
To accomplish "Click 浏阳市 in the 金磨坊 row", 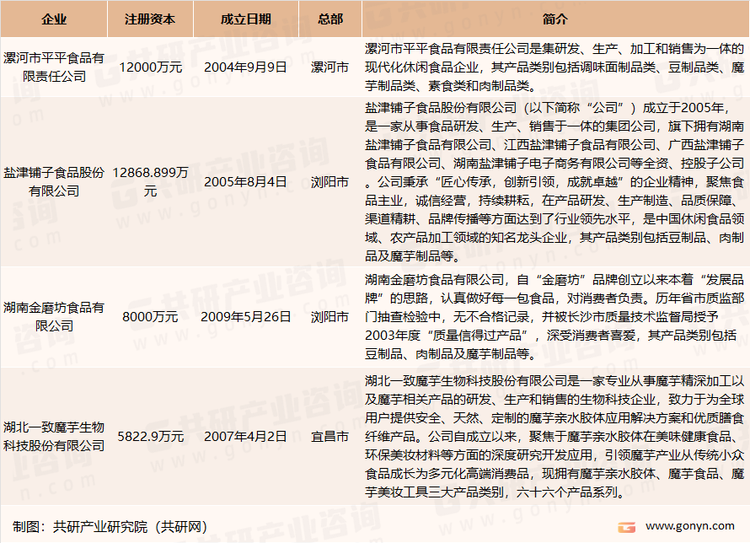I will pos(330,317).
